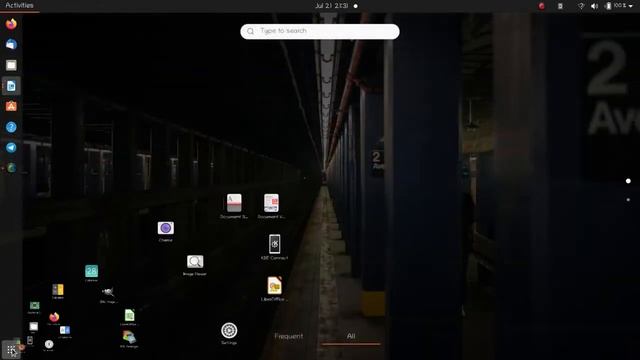The width and height of the screenshot is (640, 360).
Task: Open the Files manager in the dock
Action: (11, 65)
